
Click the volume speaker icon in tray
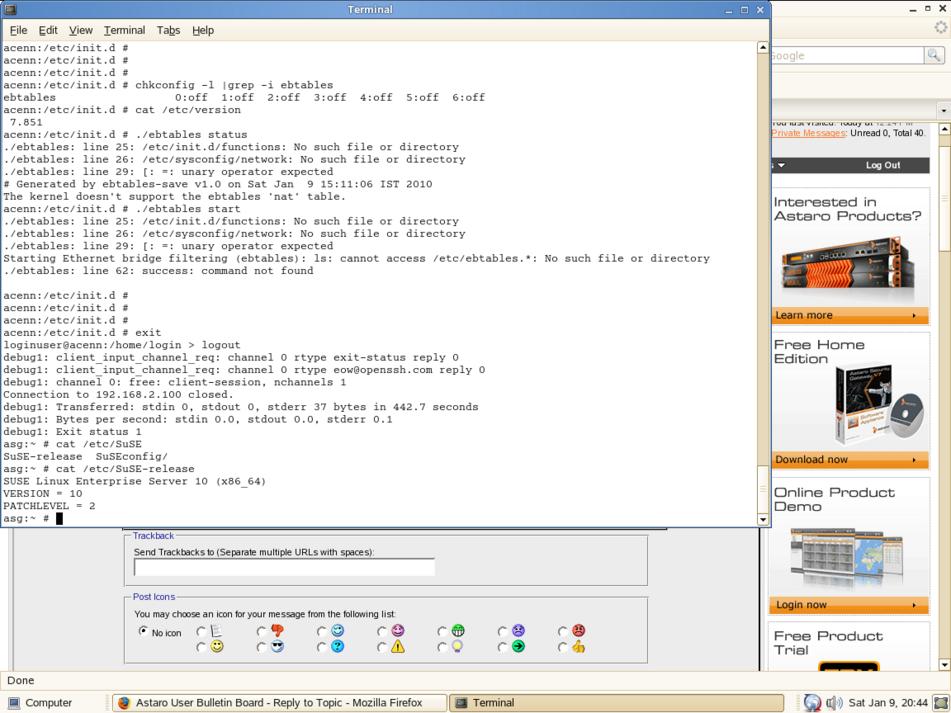[834, 703]
